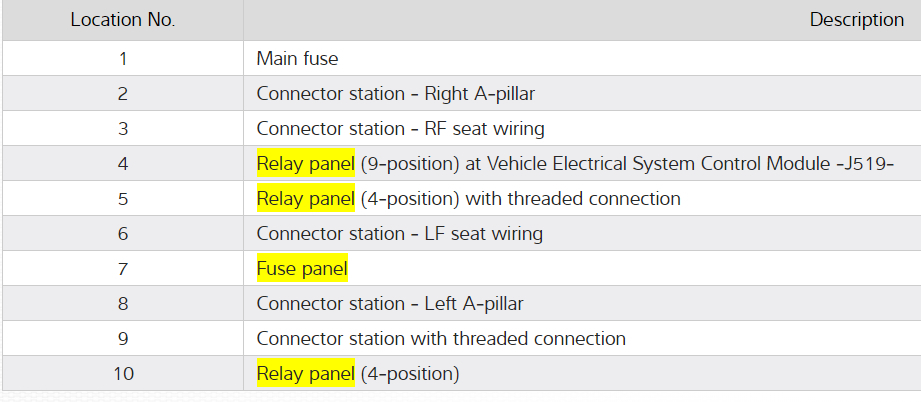
Task: Click Connector station - Right A-pillar text
Action: [395, 94]
